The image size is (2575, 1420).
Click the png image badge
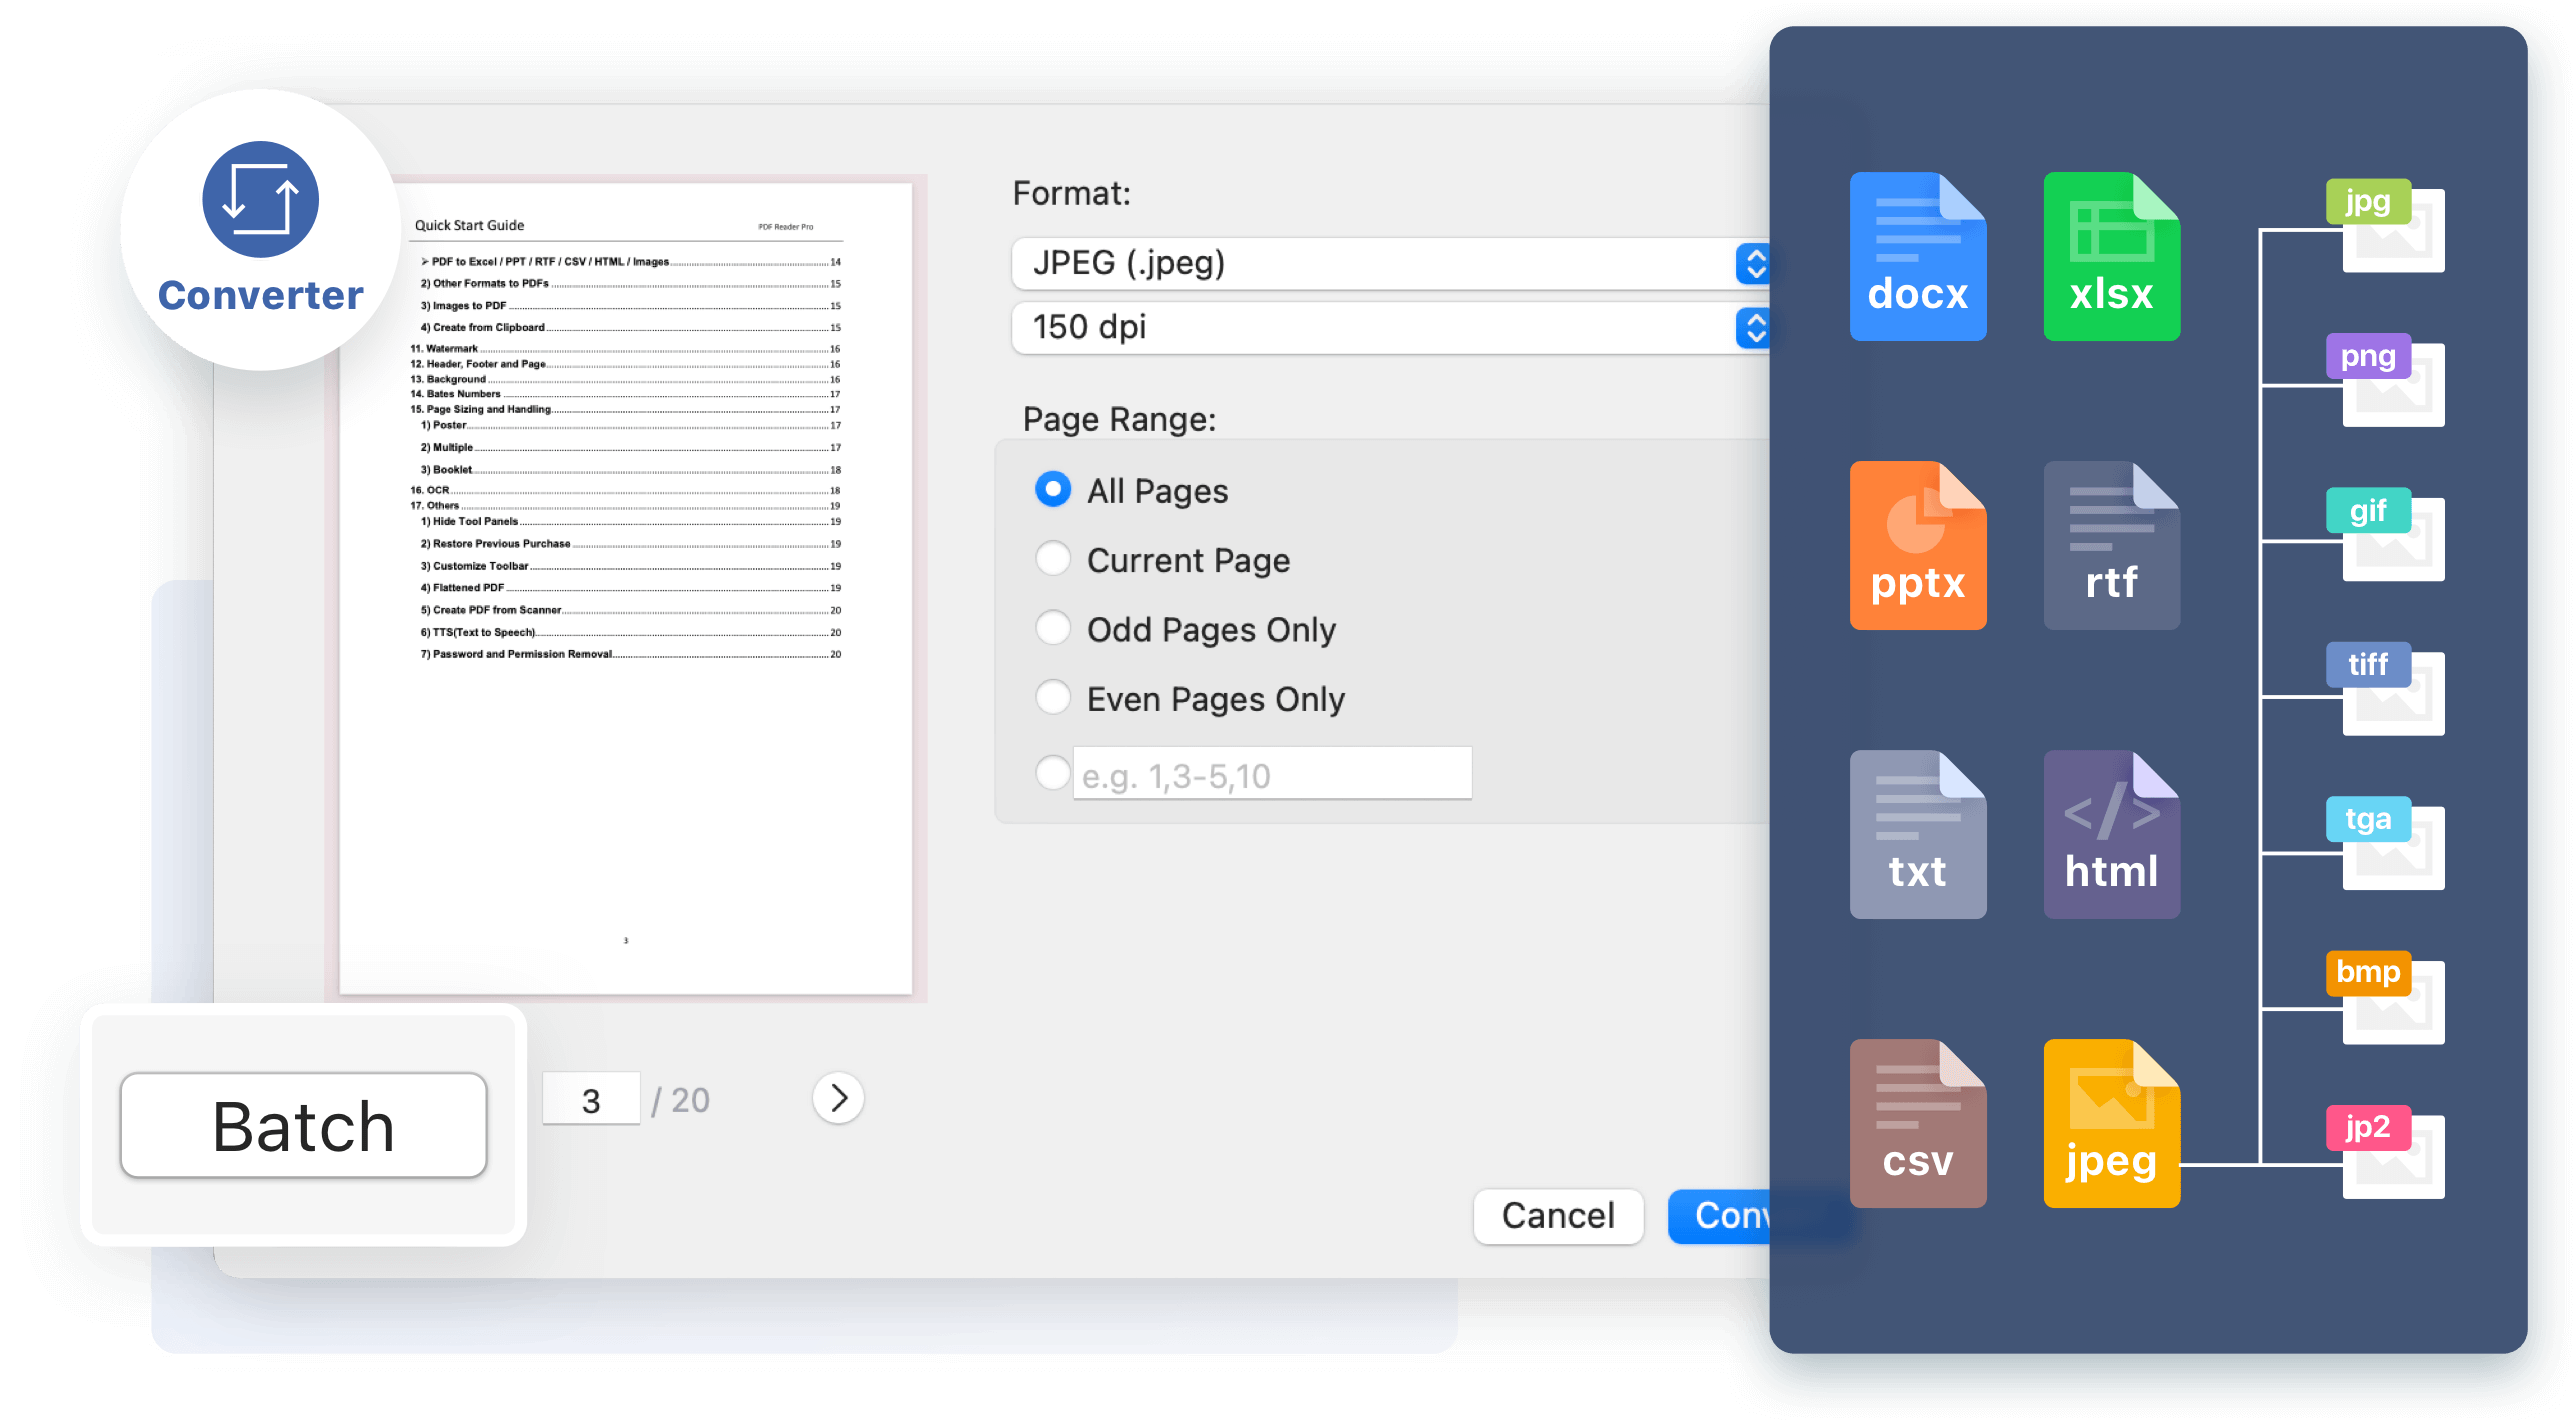2367,357
